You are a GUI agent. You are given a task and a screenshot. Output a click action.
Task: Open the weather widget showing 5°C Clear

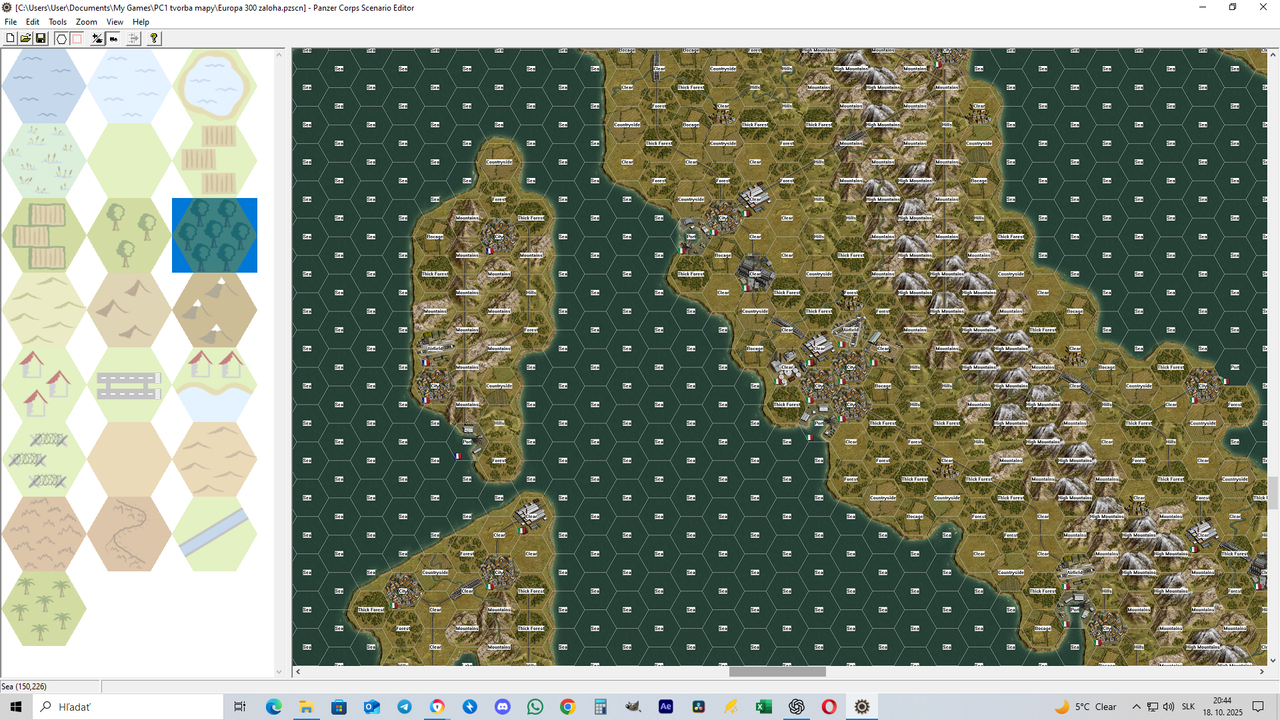[1085, 706]
